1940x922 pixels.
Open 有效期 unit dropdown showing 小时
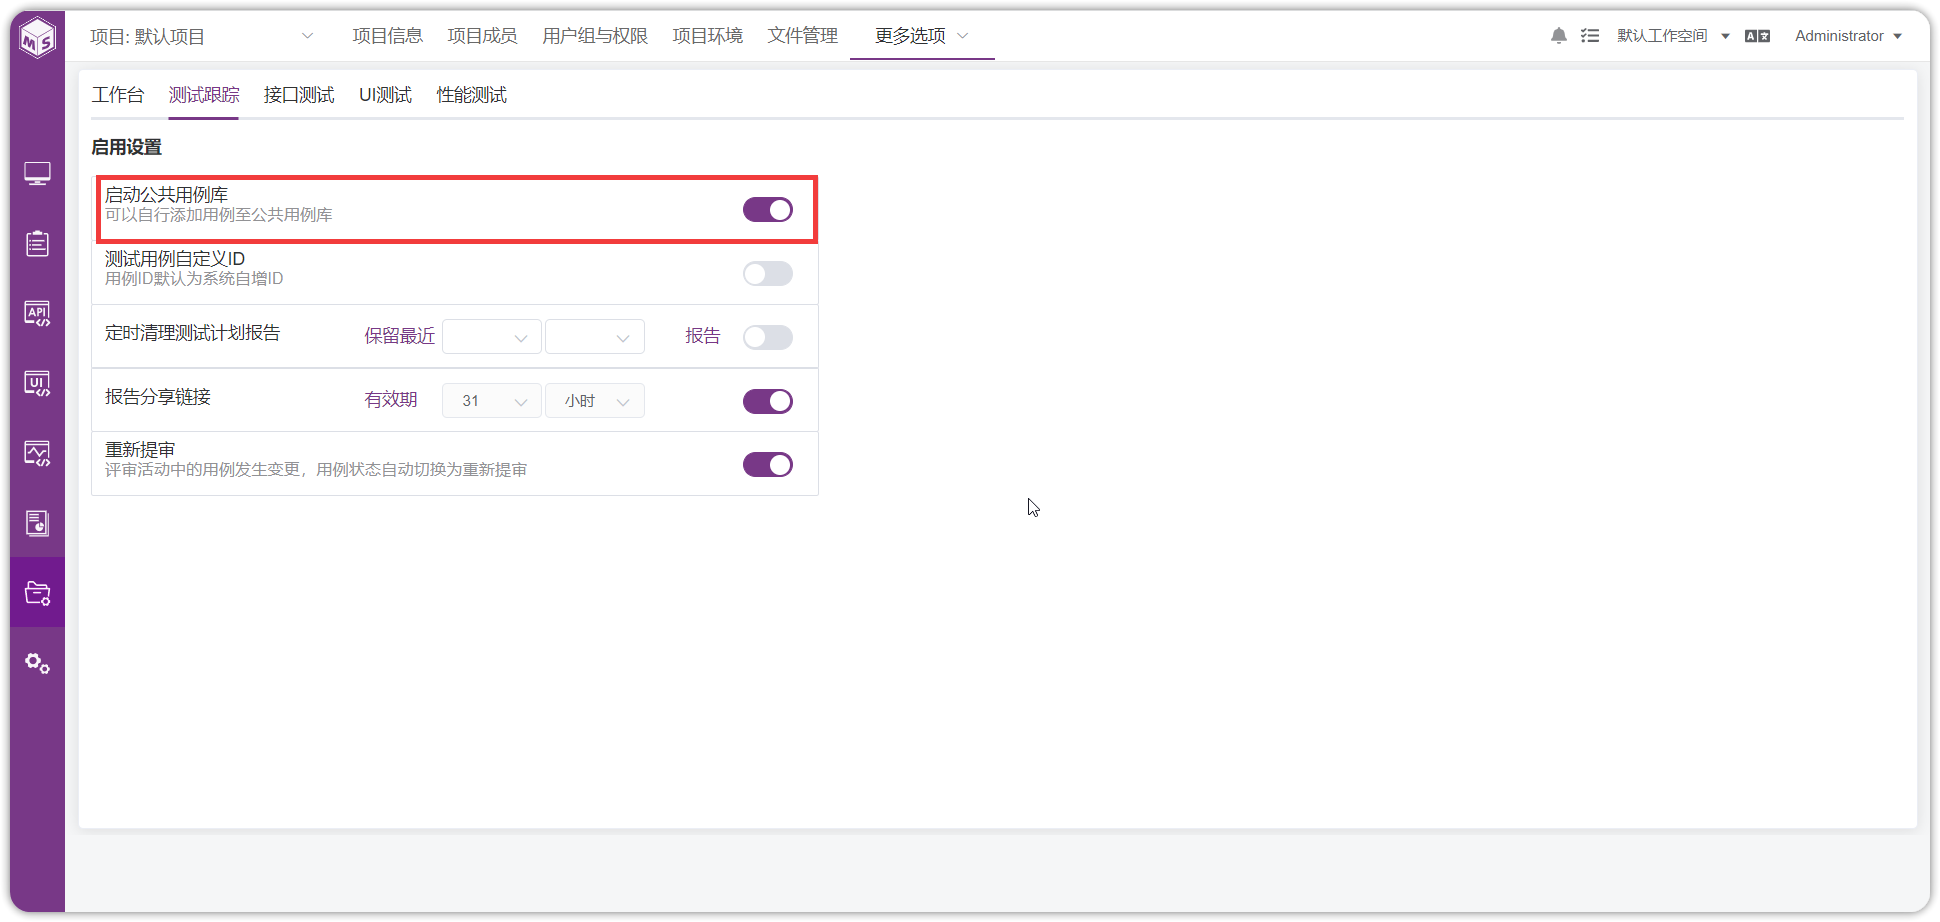(595, 401)
